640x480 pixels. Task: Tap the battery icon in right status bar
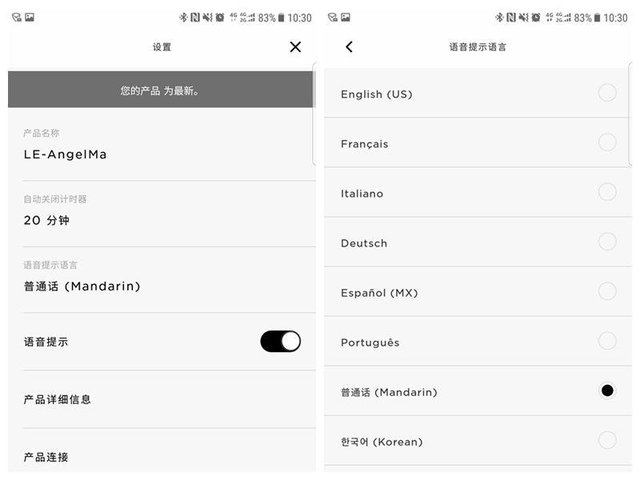click(597, 18)
